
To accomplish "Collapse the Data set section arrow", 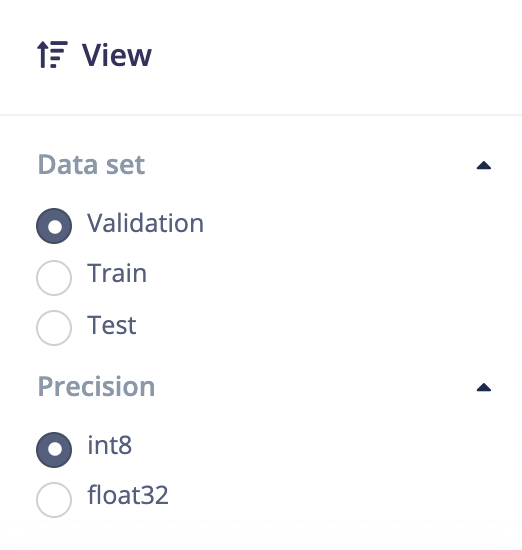I will click(x=484, y=165).
